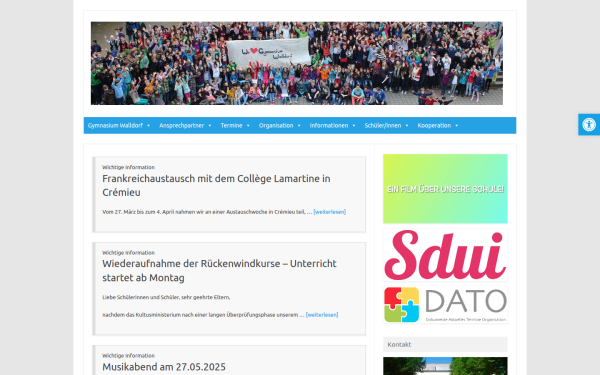
Task: Expand dropdown arrow beside Gymnasium Walldorf
Action: (x=148, y=126)
